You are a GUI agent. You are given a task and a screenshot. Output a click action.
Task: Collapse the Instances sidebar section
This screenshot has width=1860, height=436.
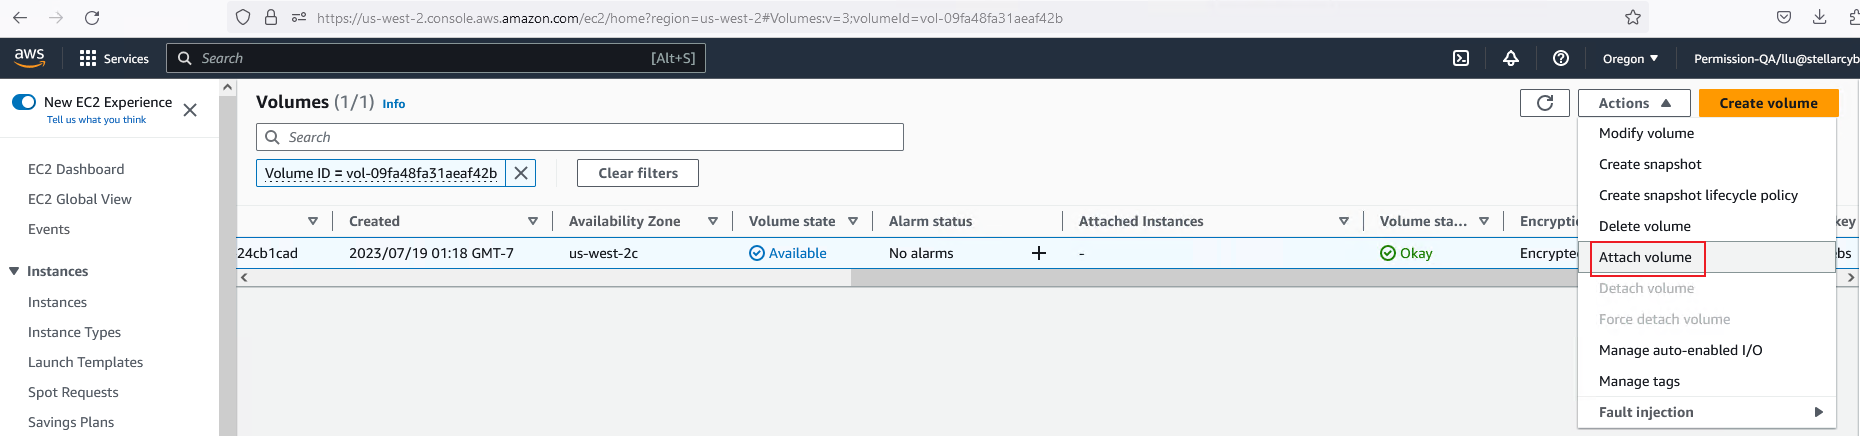coord(14,271)
